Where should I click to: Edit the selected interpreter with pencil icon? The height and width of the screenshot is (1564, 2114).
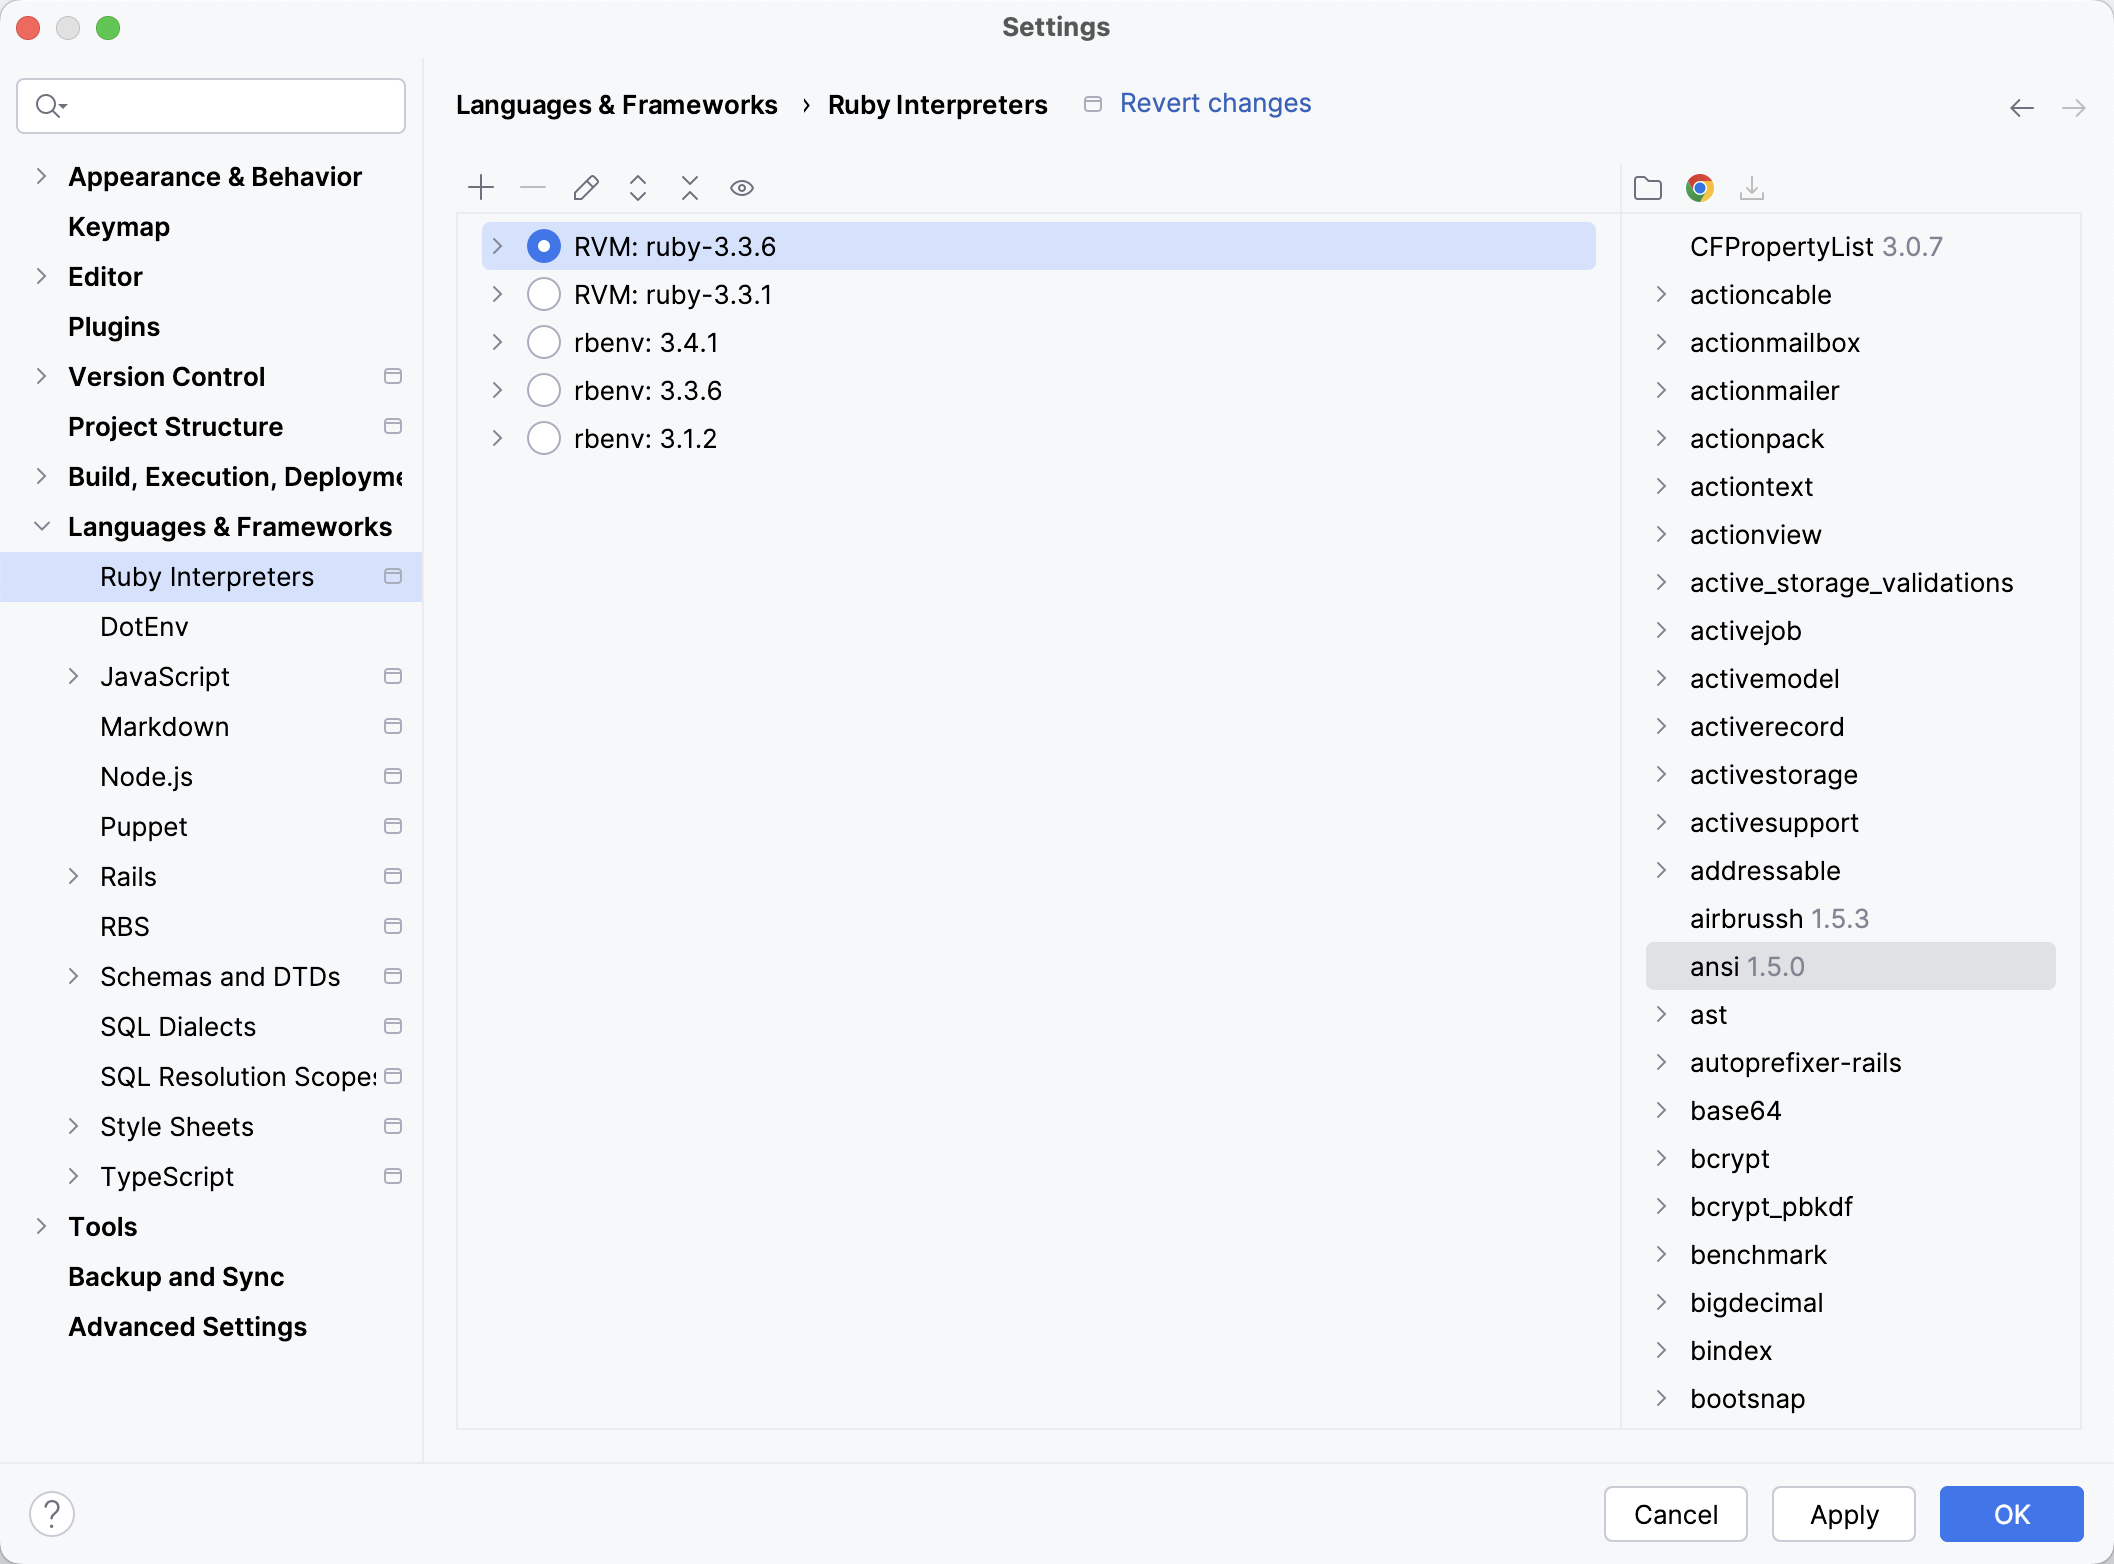[x=586, y=188]
